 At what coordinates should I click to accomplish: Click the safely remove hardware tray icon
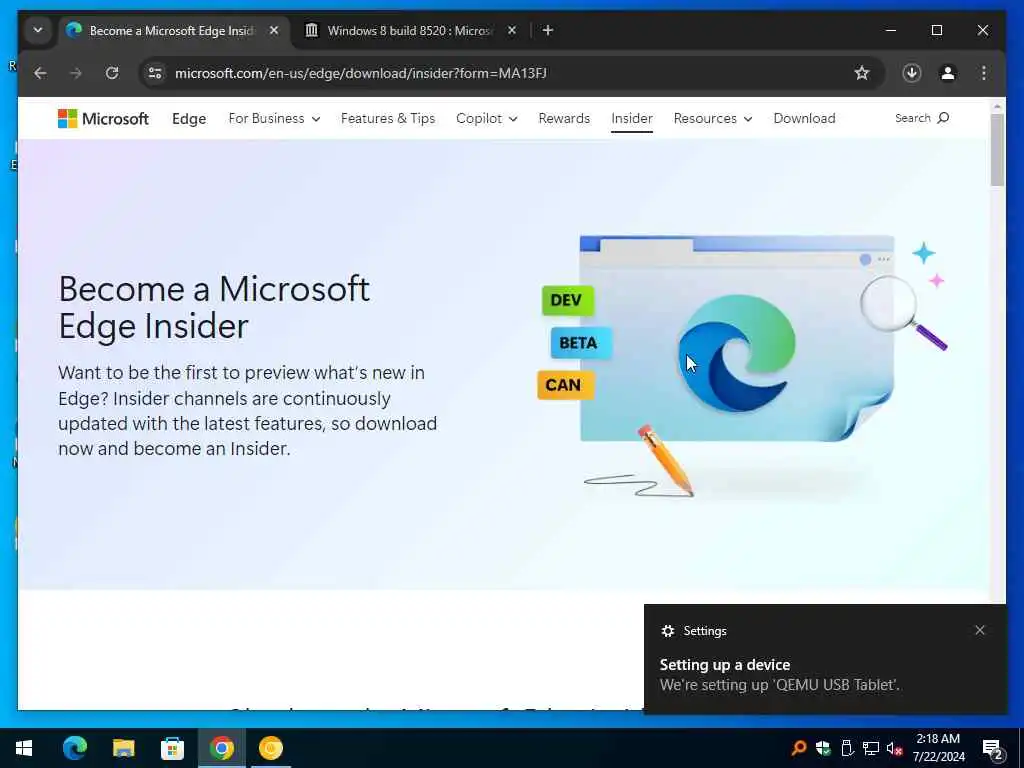click(x=847, y=748)
